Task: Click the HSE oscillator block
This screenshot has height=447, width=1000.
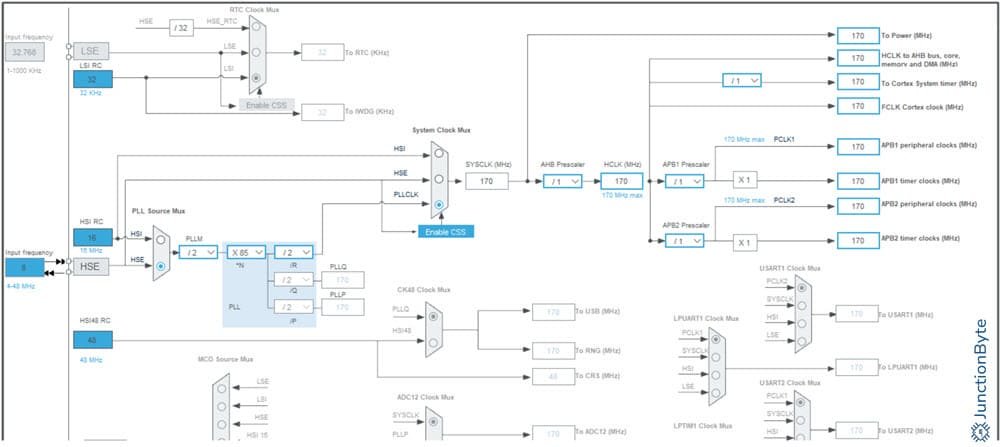Action: pos(91,267)
